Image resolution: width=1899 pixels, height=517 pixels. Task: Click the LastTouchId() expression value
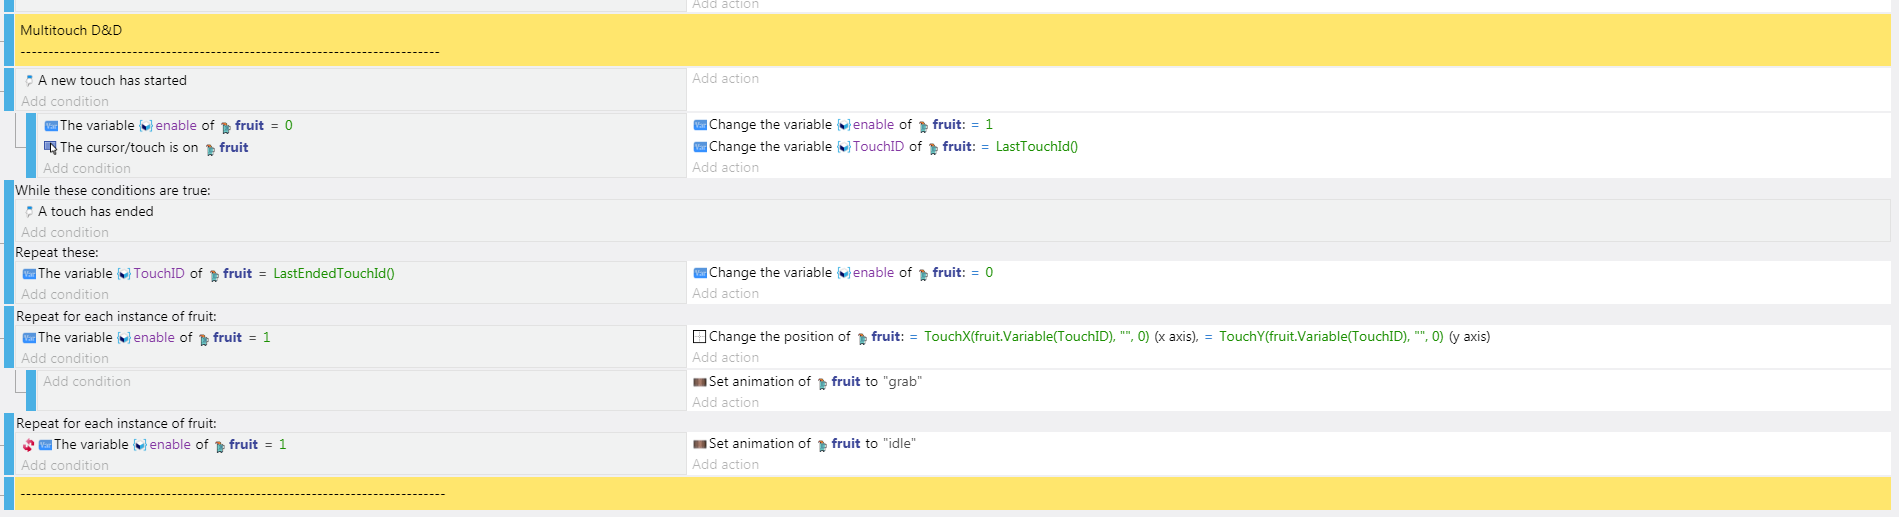pyautogui.click(x=1037, y=147)
